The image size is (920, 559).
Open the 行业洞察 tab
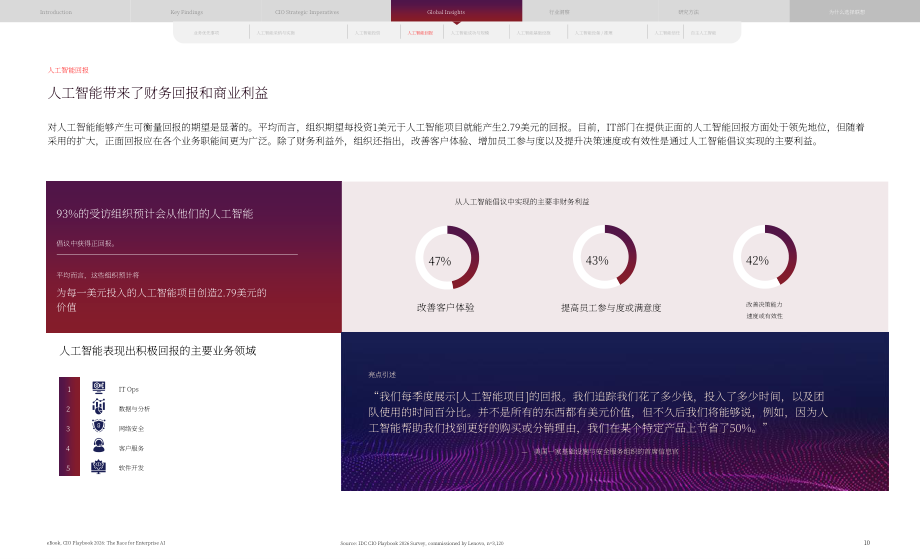[x=559, y=12]
